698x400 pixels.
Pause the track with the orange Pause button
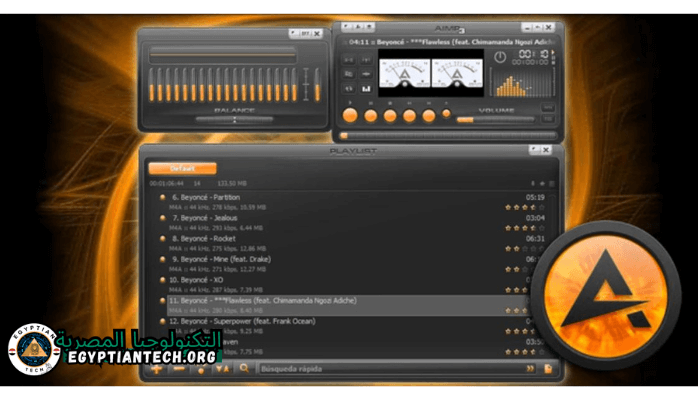coord(370,116)
